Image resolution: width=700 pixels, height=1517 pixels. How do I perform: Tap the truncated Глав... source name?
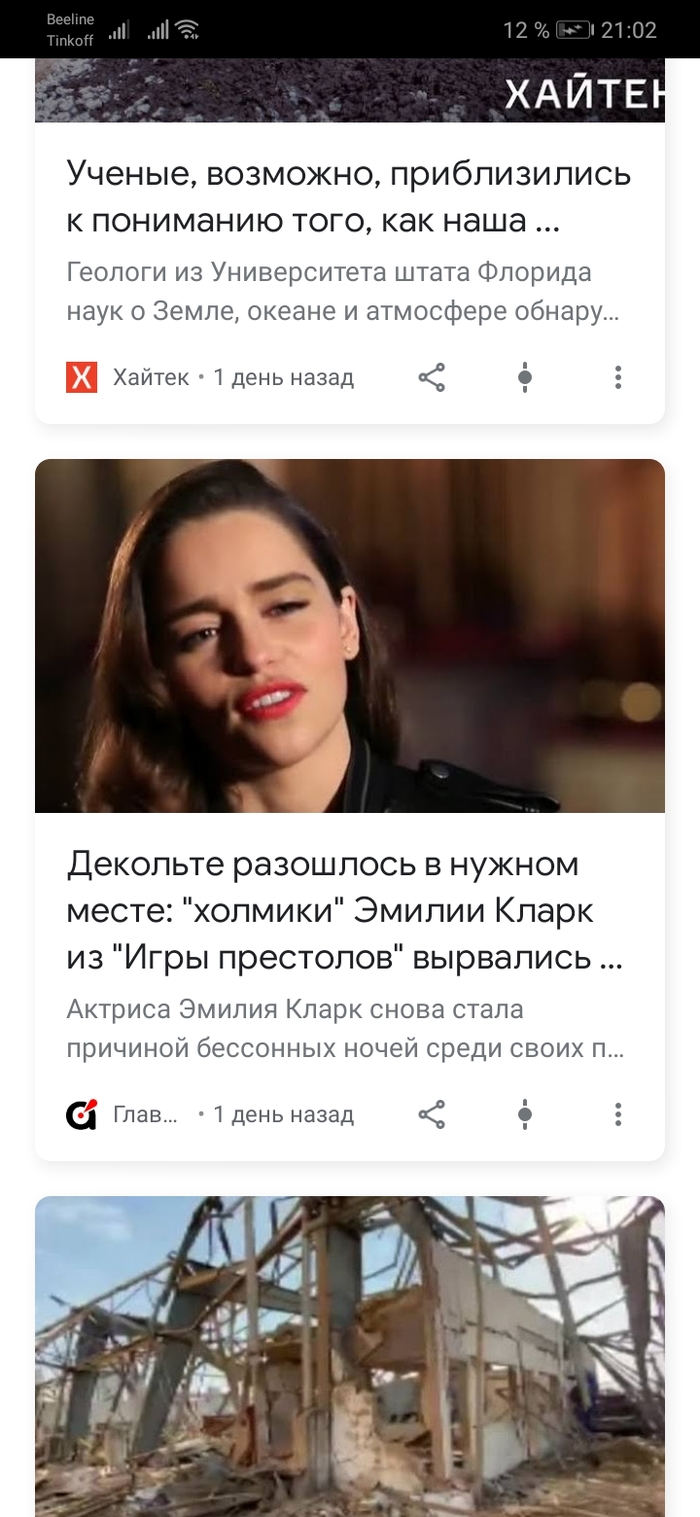click(x=146, y=1114)
